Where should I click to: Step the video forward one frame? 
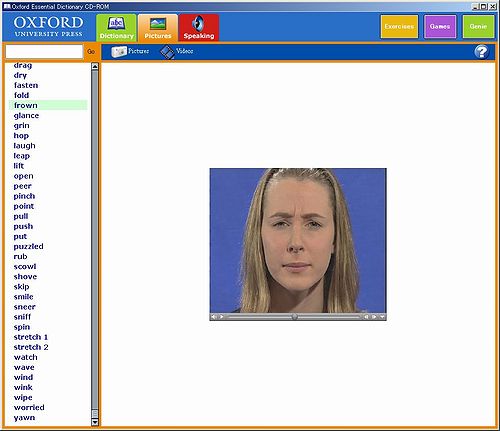coord(374,317)
